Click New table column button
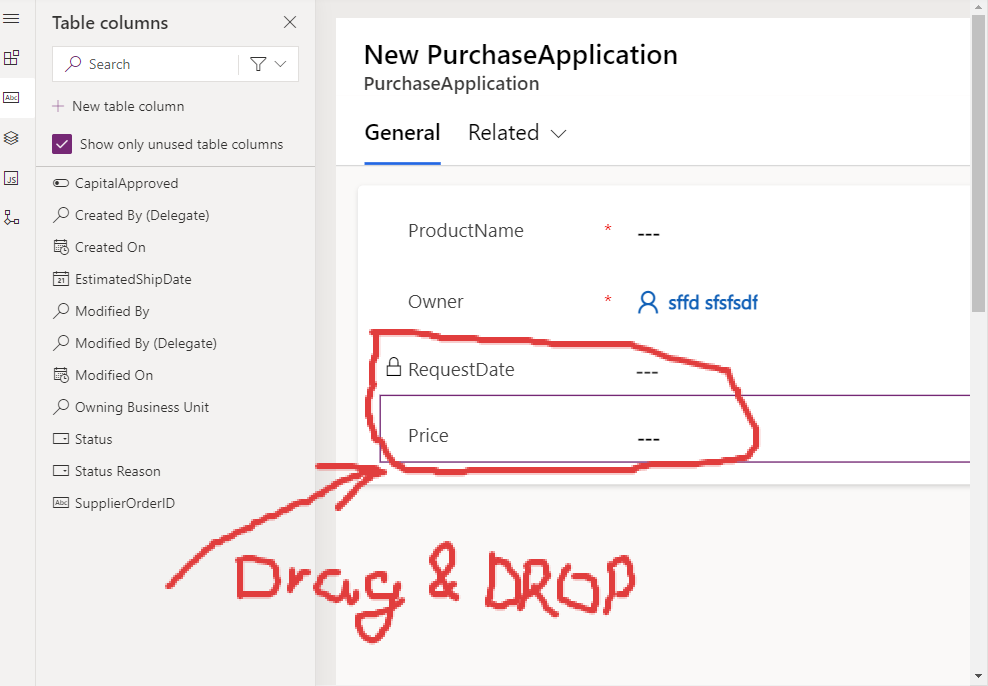Image resolution: width=988 pixels, height=686 pixels. (x=118, y=106)
